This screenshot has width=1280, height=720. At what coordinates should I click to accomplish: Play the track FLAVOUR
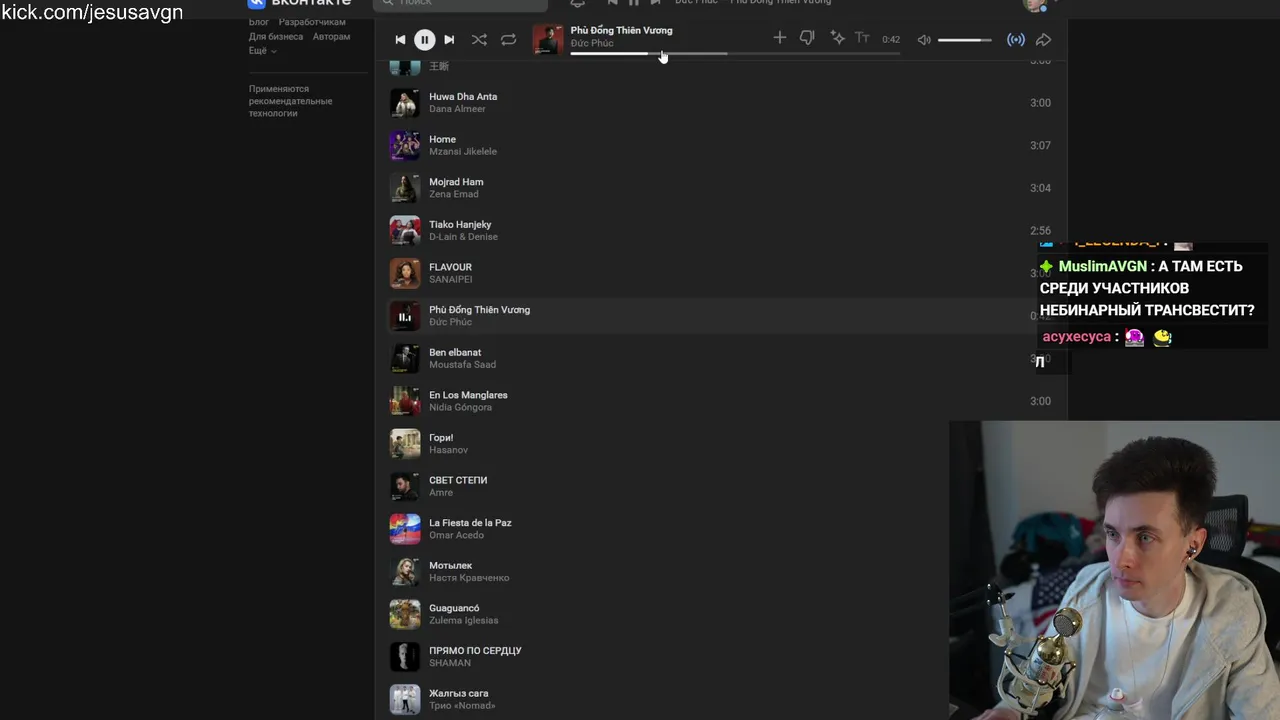coord(450,268)
